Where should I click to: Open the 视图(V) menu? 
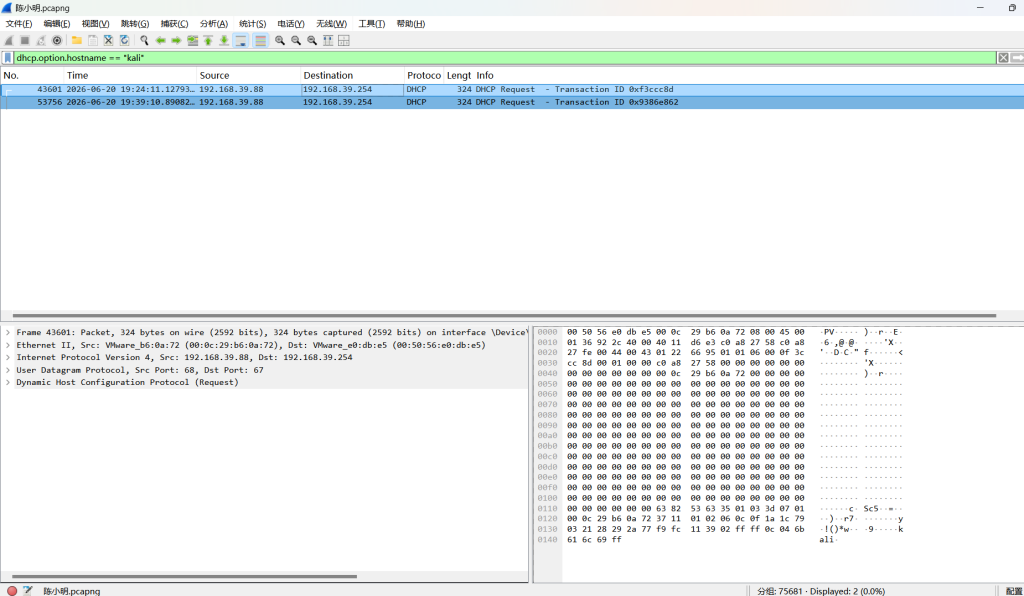coord(95,24)
